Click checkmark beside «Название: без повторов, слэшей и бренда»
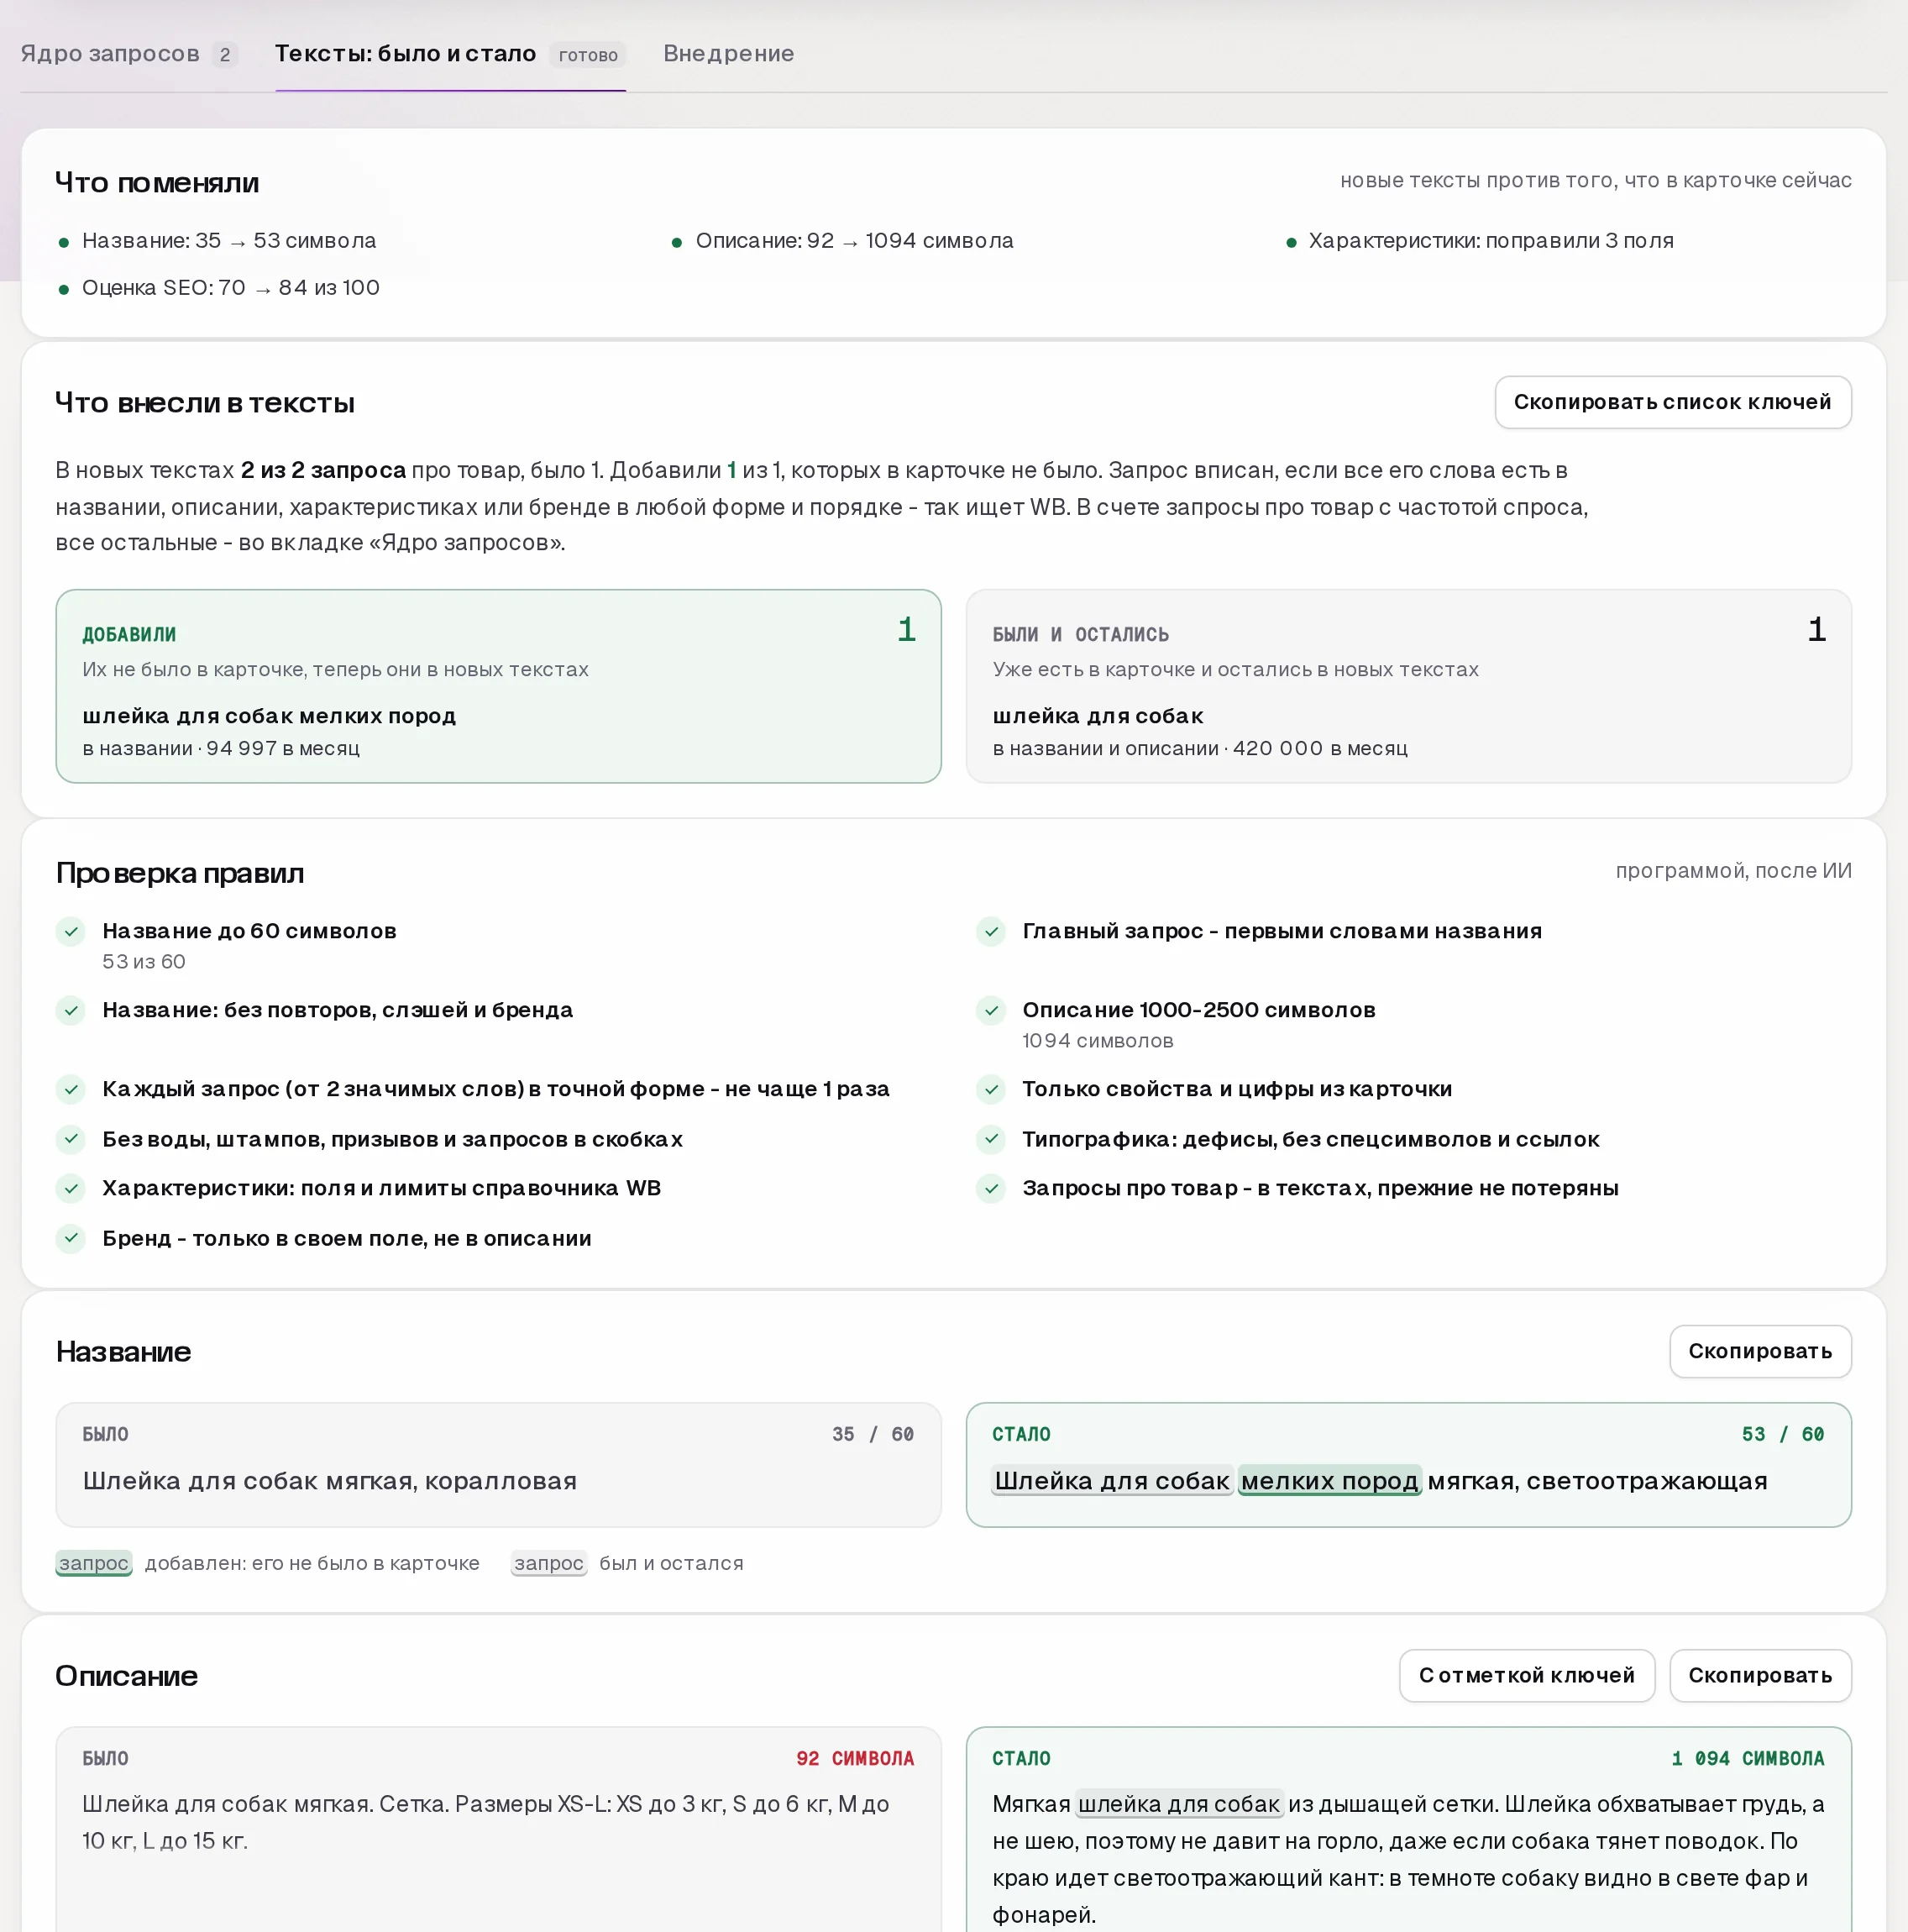The width and height of the screenshot is (1908, 1932). pos(71,1011)
